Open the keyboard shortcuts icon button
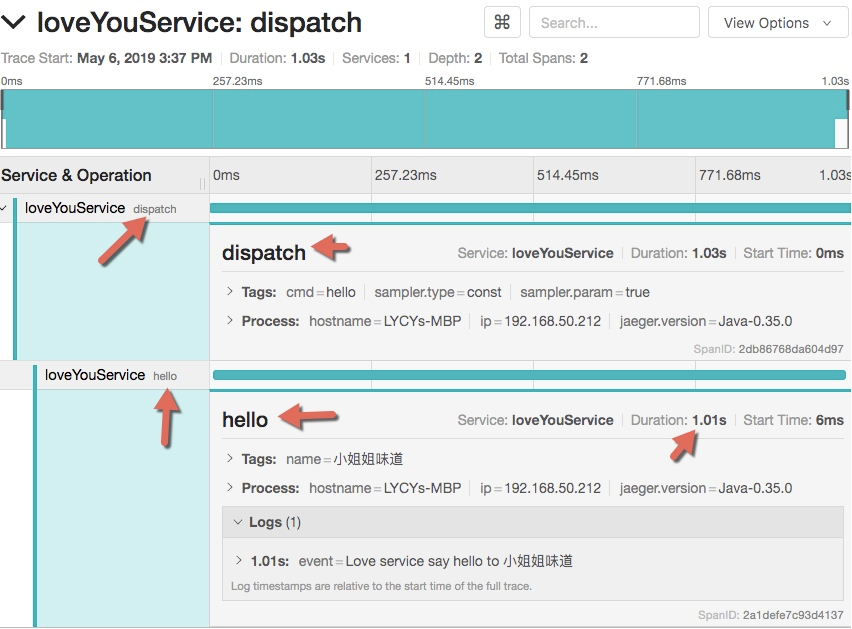 click(x=502, y=22)
